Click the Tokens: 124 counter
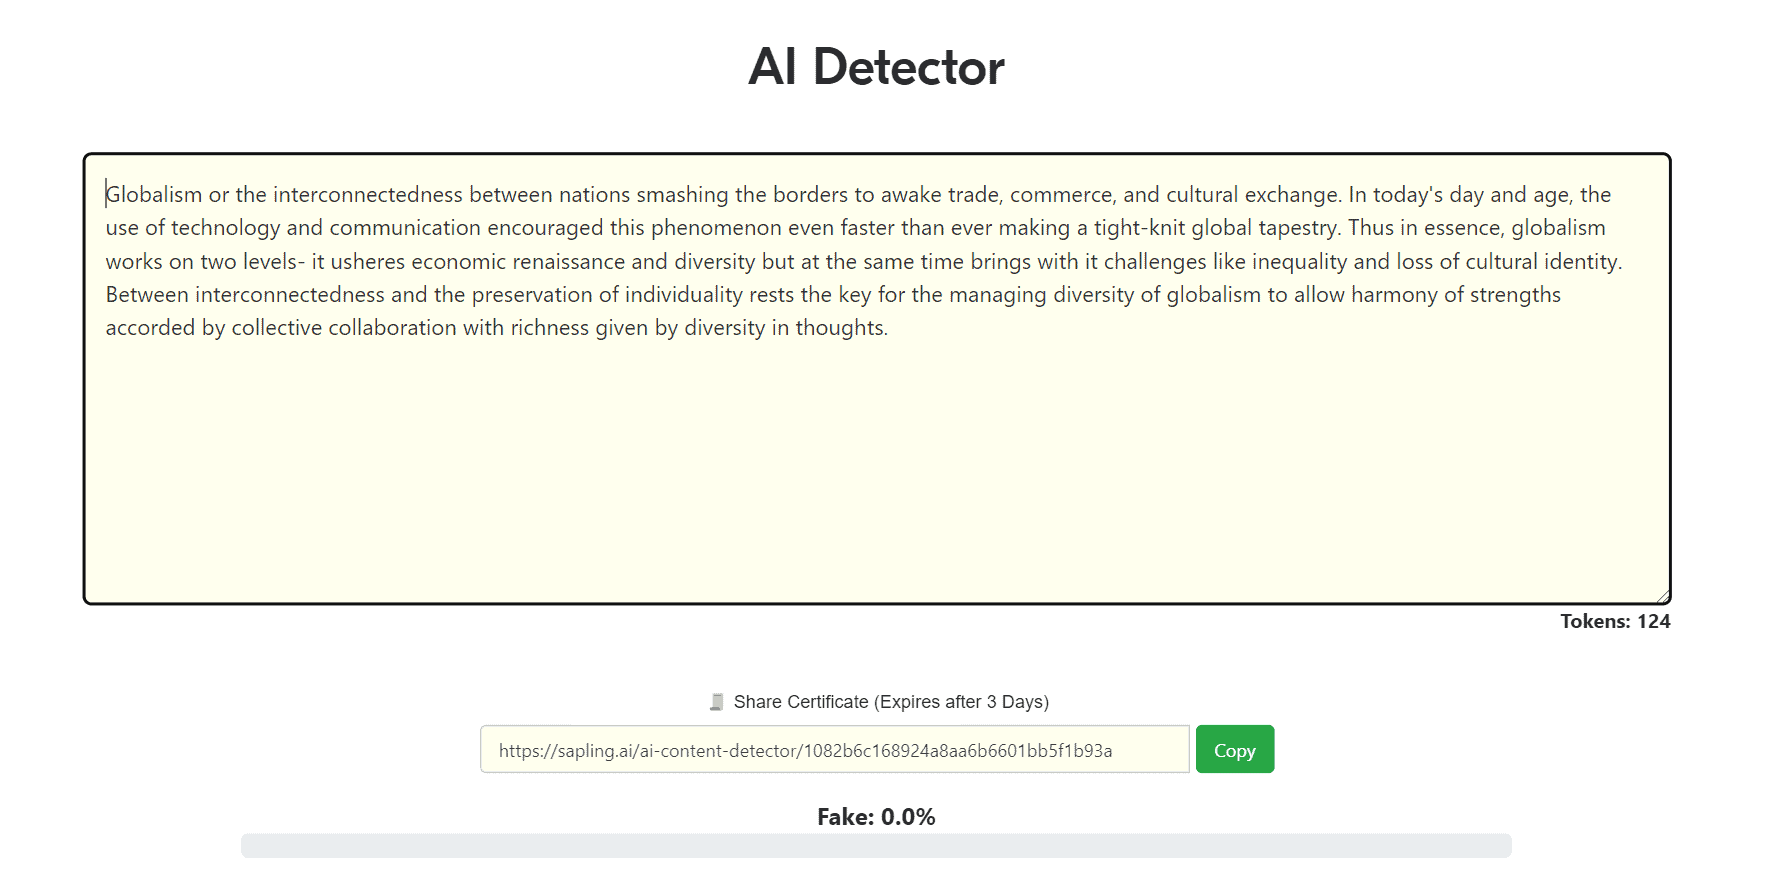Viewport: 1781px width, 891px height. point(1615,621)
